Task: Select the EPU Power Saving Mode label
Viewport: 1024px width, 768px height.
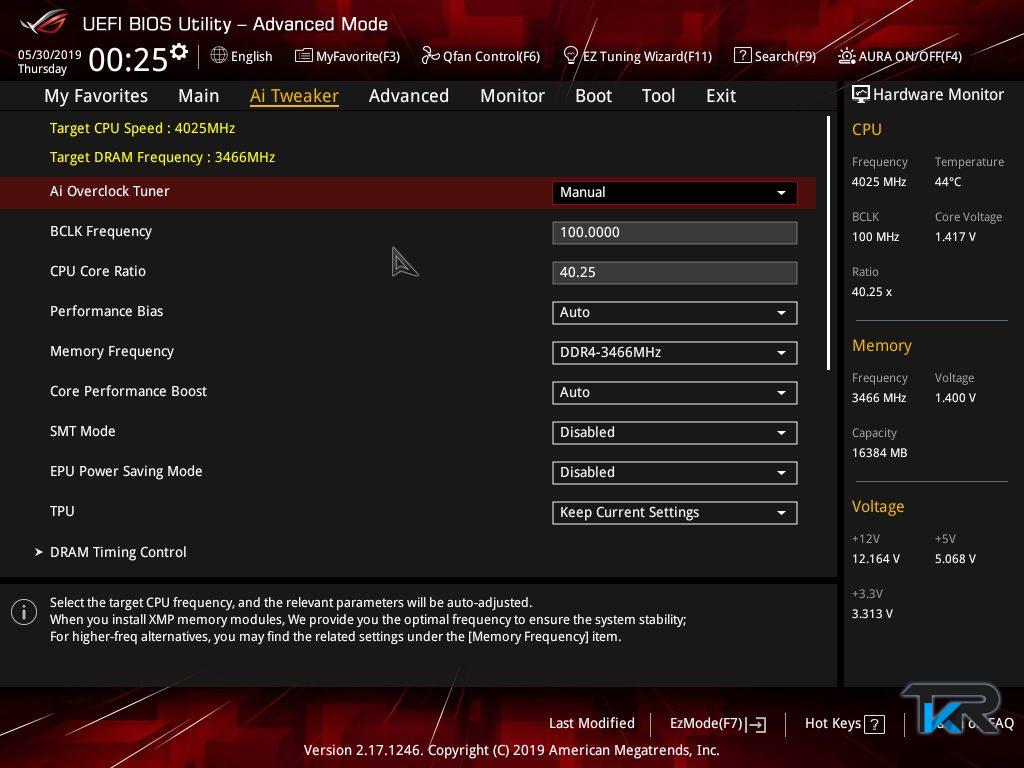Action: click(x=126, y=472)
